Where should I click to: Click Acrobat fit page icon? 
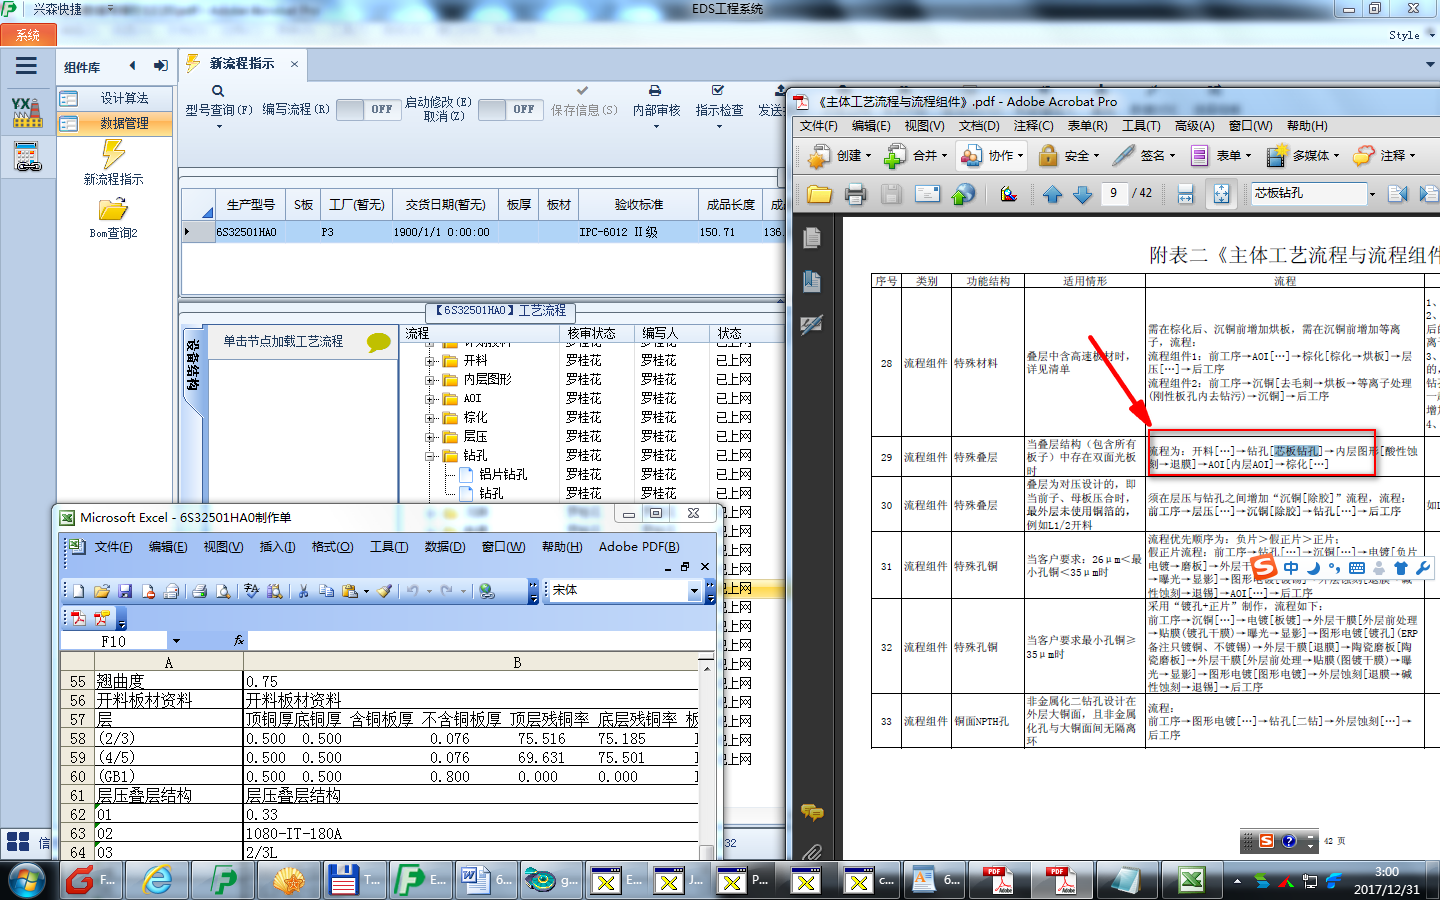coord(1221,194)
